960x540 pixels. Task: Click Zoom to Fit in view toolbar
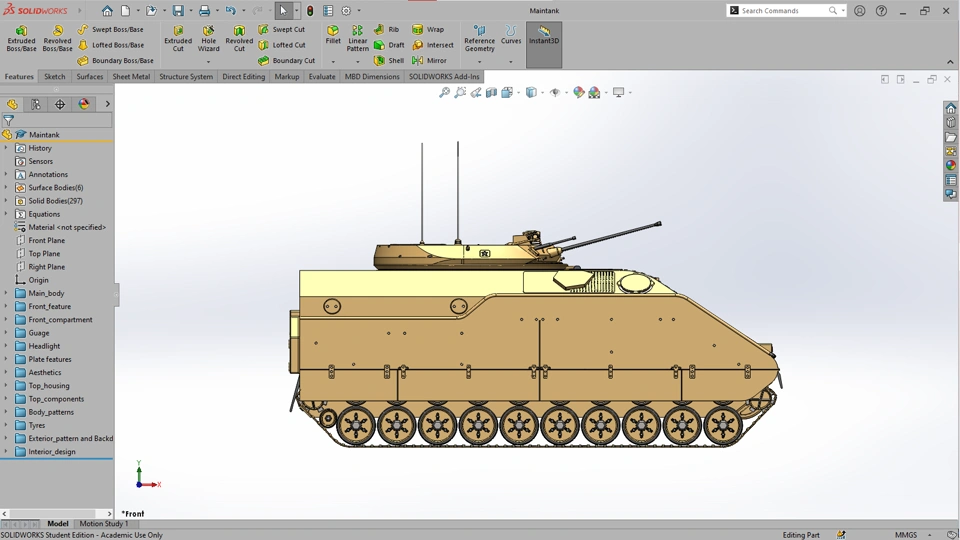click(x=444, y=92)
